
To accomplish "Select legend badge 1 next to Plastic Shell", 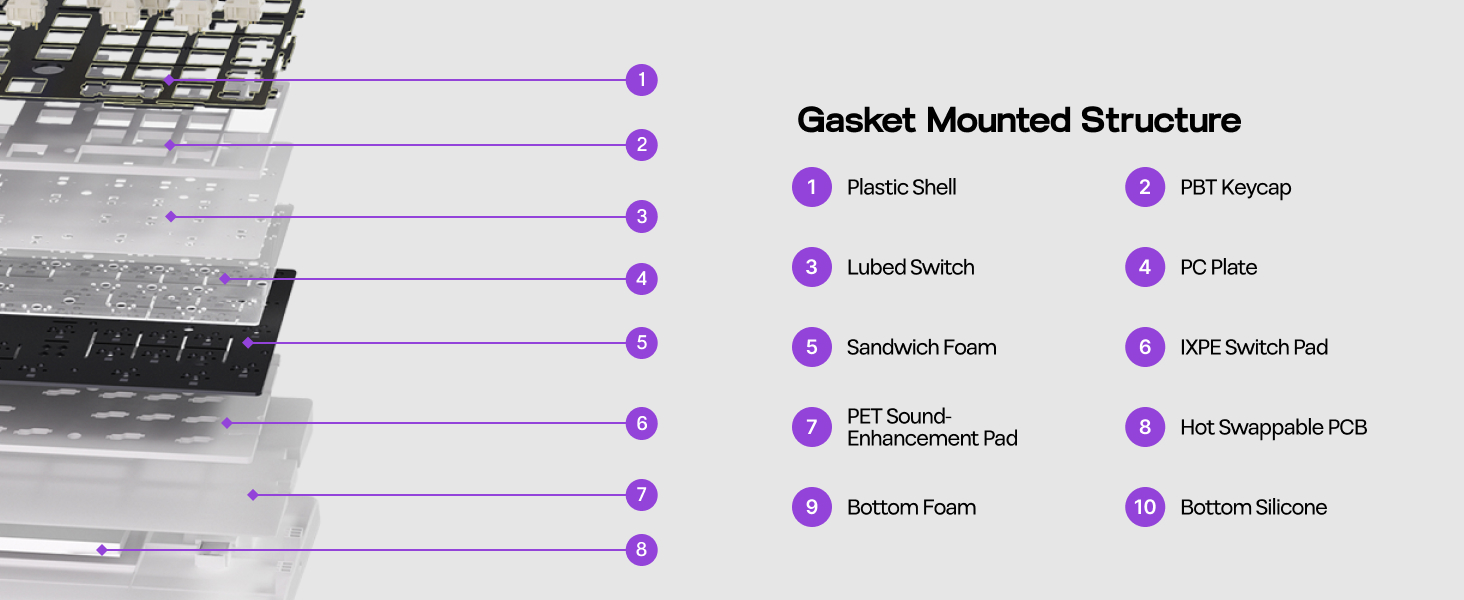I will tap(812, 187).
